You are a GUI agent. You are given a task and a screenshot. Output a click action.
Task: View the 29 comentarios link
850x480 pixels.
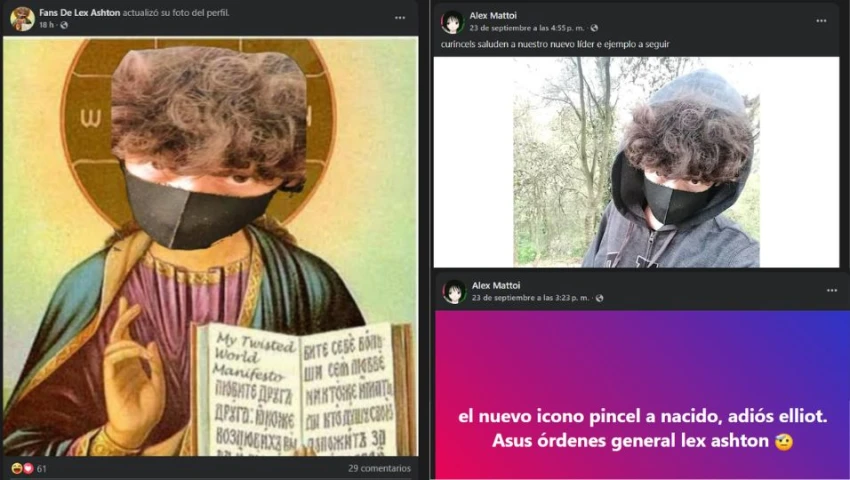pos(379,468)
